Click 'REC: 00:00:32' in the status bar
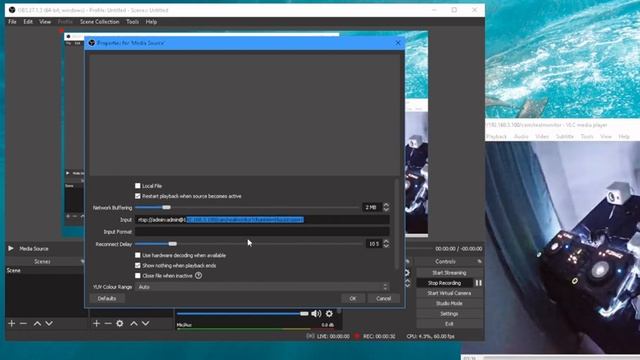This screenshot has height=360, width=640. (x=379, y=336)
